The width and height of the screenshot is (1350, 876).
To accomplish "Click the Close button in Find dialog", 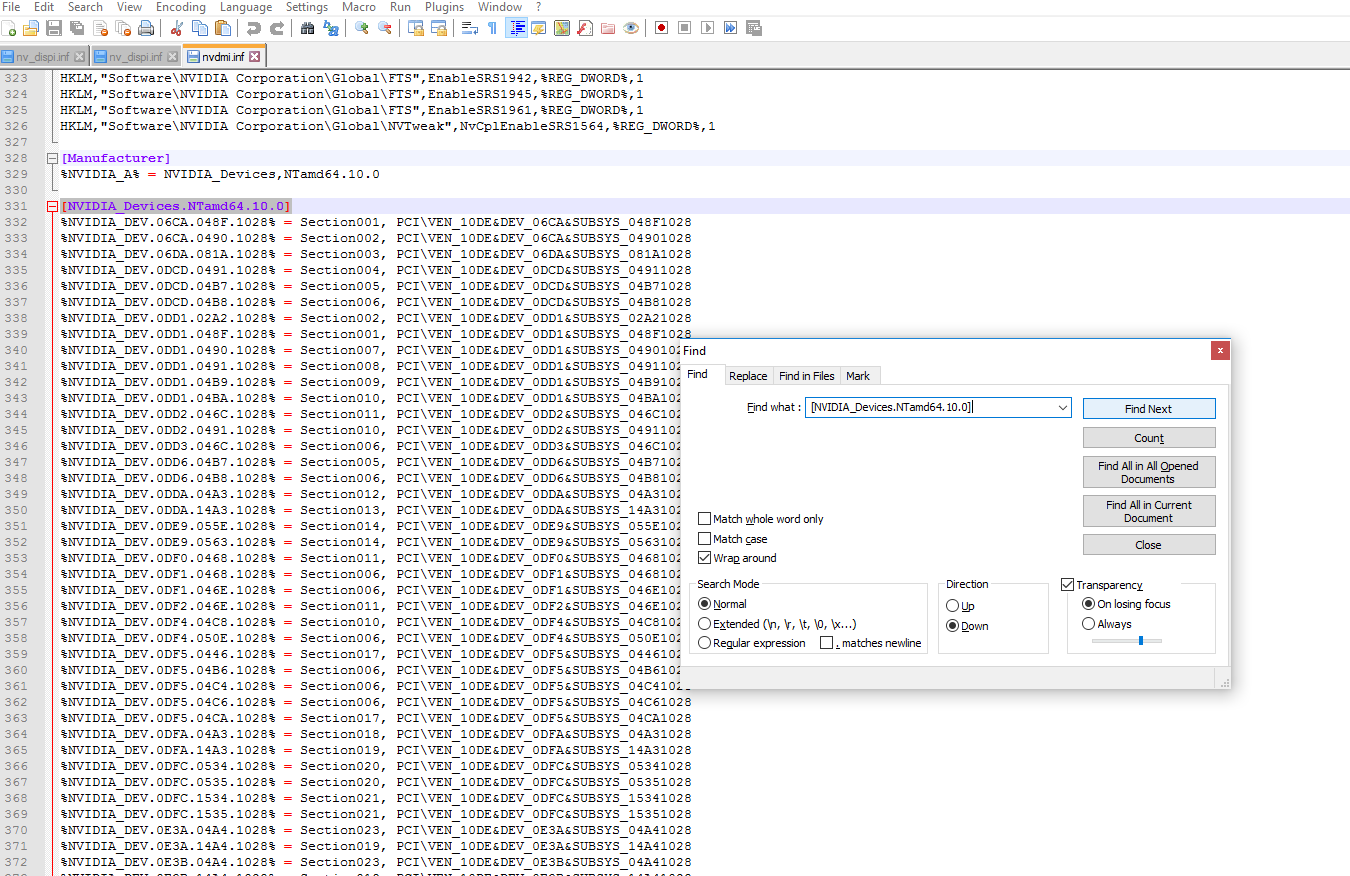I will pos(1149,545).
